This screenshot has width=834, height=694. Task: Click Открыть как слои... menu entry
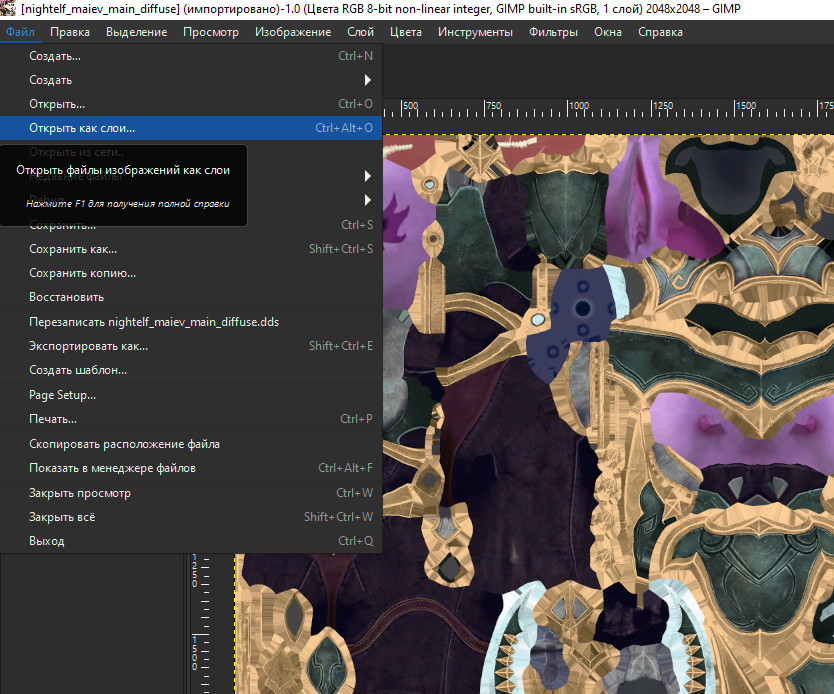click(x=82, y=128)
